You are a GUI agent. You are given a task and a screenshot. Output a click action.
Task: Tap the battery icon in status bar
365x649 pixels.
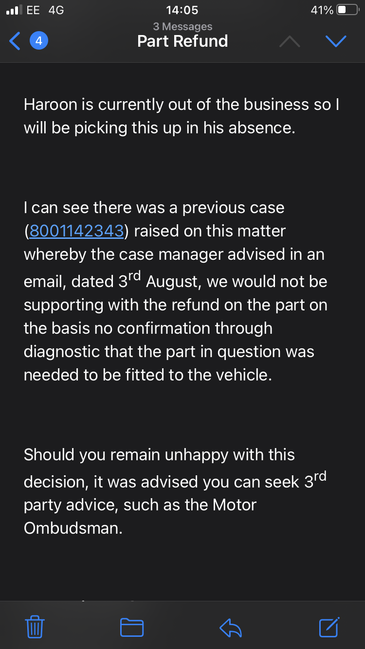347,10
